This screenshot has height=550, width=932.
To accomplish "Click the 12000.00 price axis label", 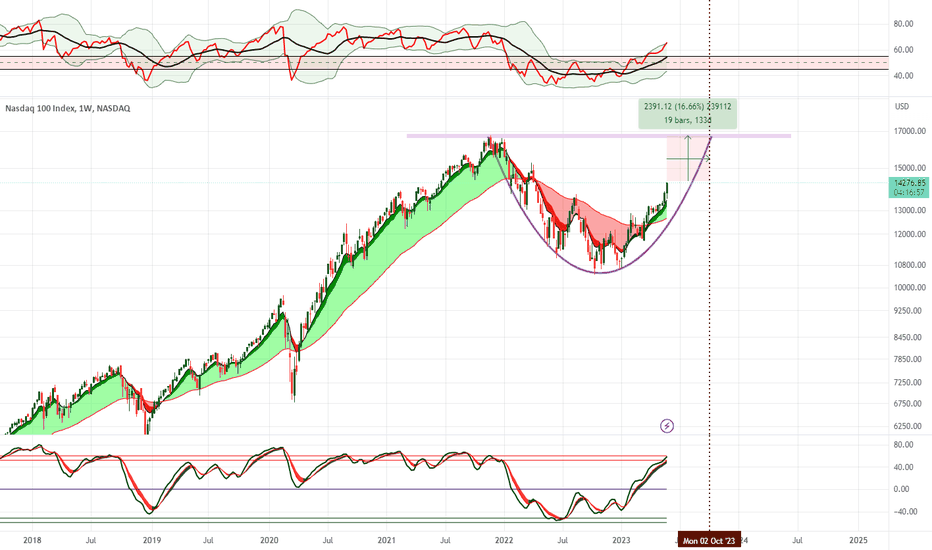I will click(x=909, y=234).
